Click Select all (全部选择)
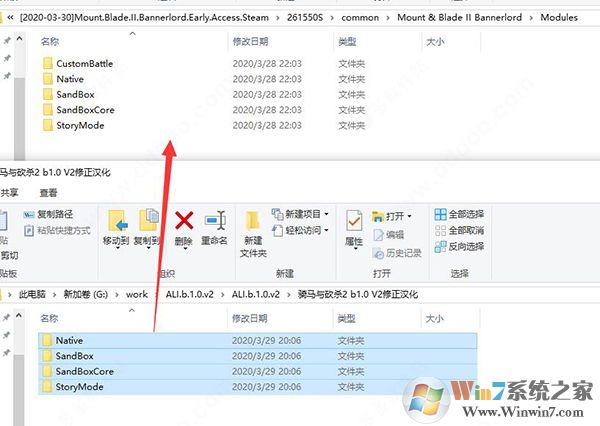The height and width of the screenshot is (426, 600). point(459,214)
